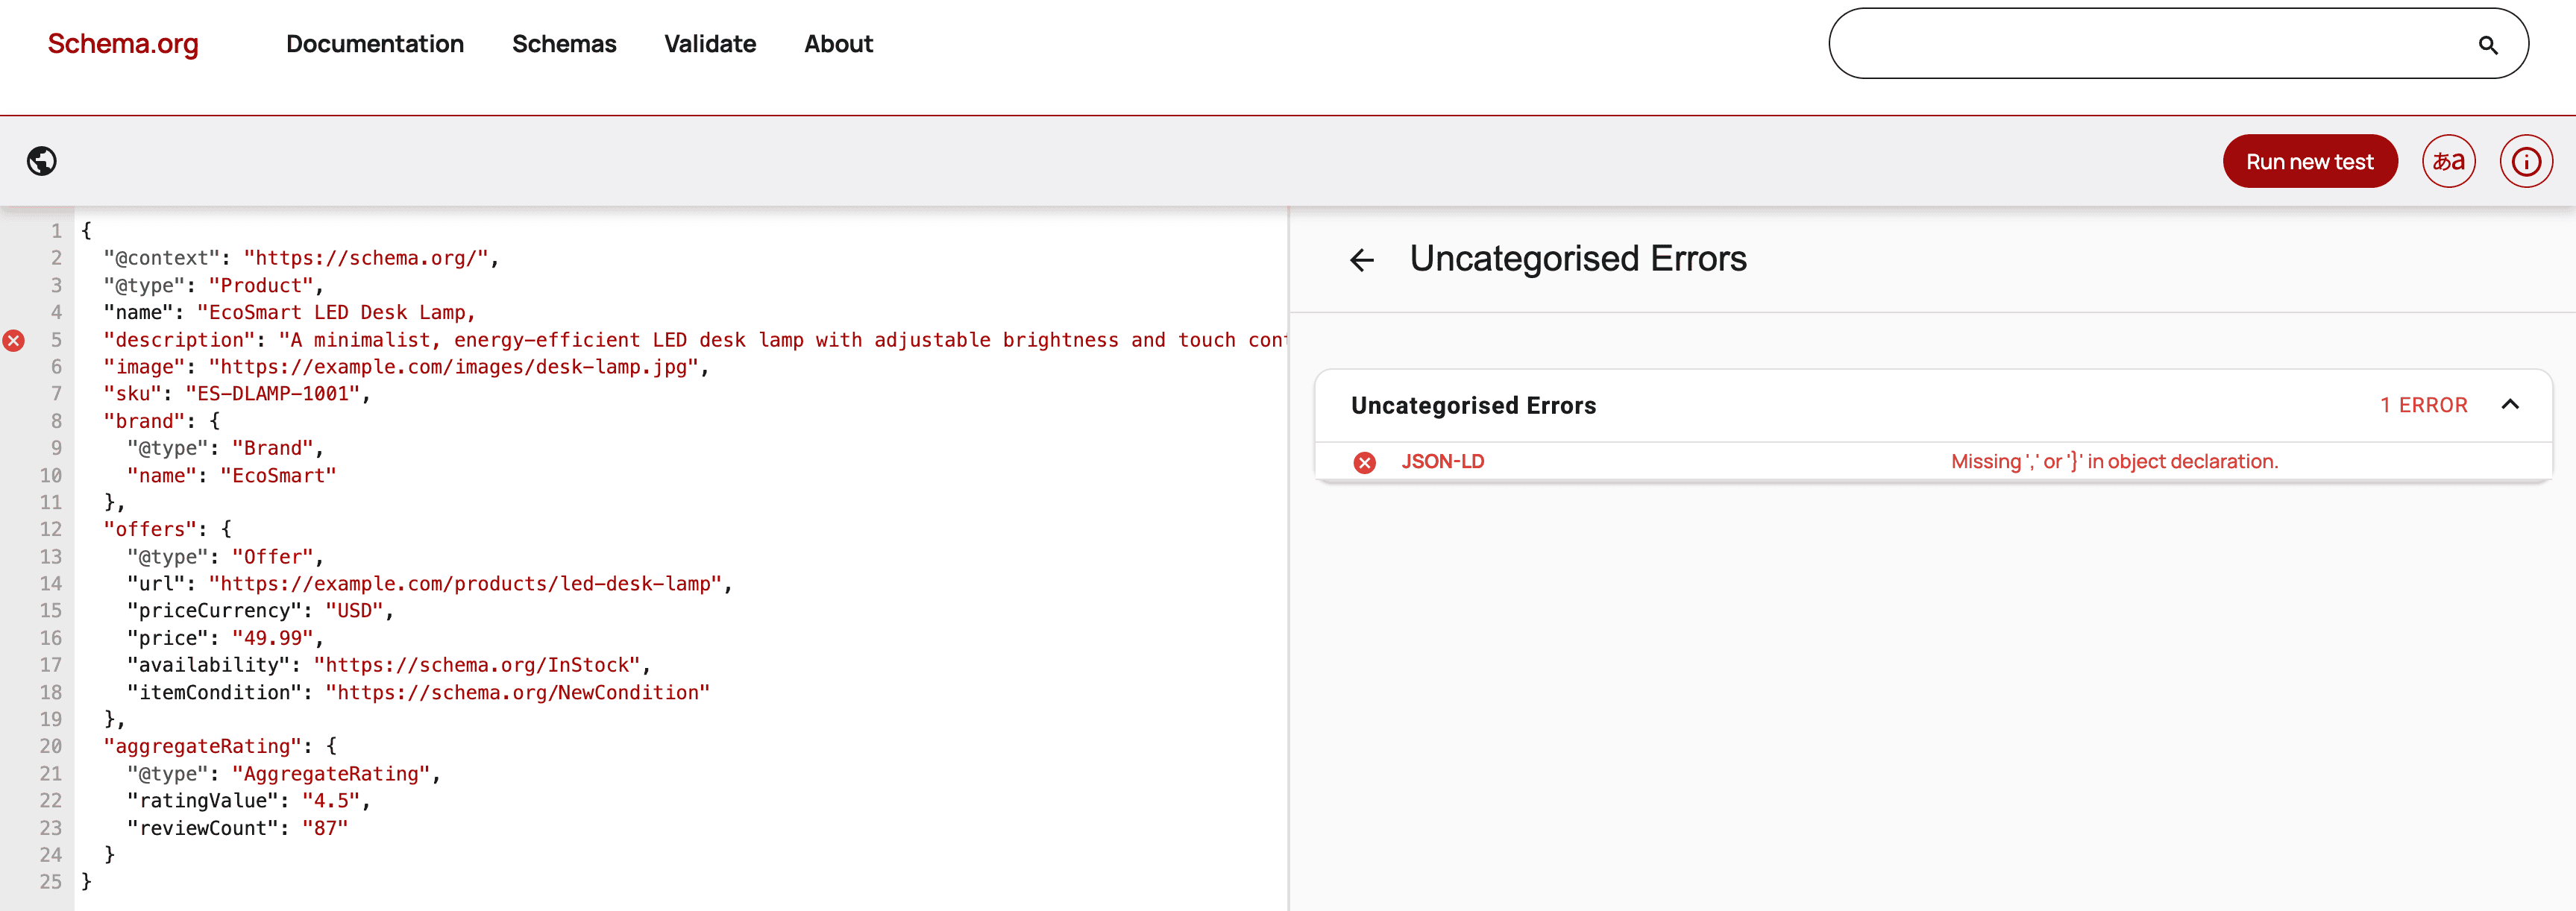Go to the Validate page
This screenshot has width=2576, height=911.
(x=710, y=44)
